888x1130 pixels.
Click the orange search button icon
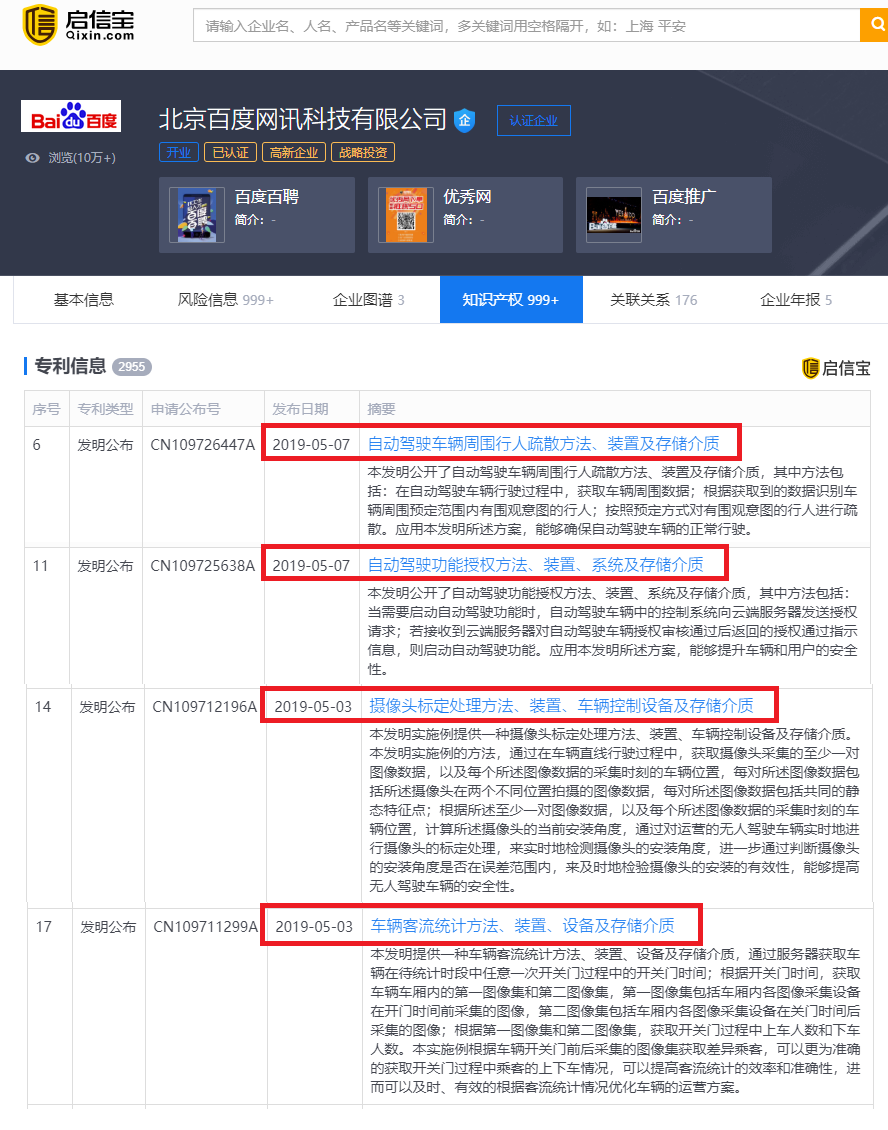coord(876,25)
